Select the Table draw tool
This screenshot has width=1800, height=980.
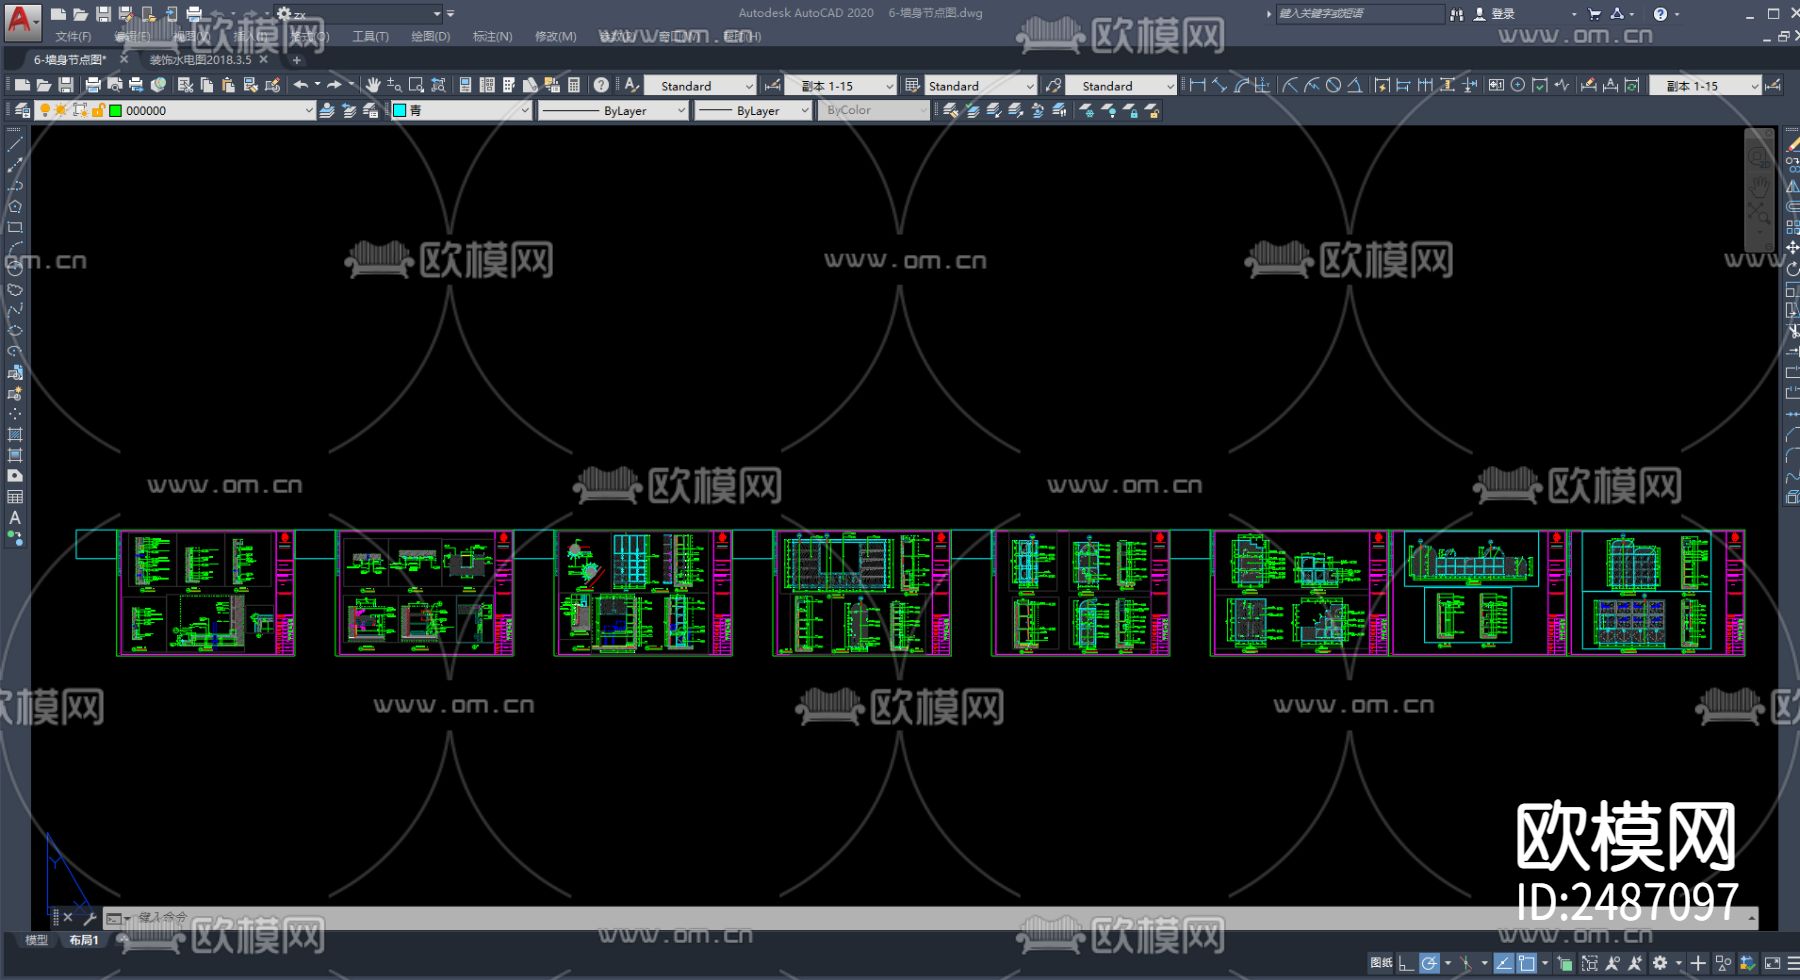point(15,497)
